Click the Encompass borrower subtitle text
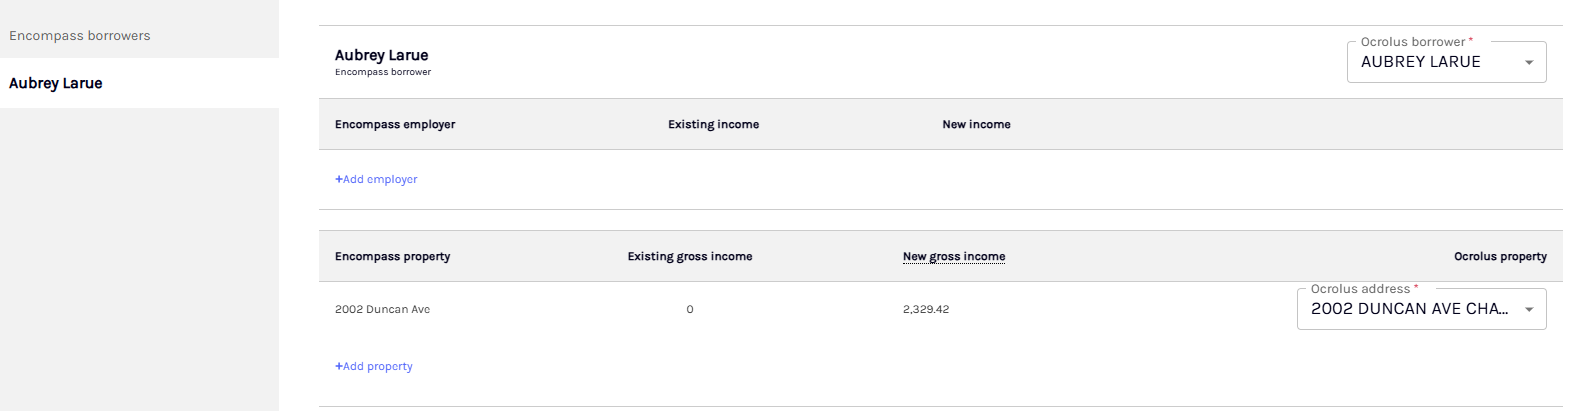 click(x=383, y=72)
